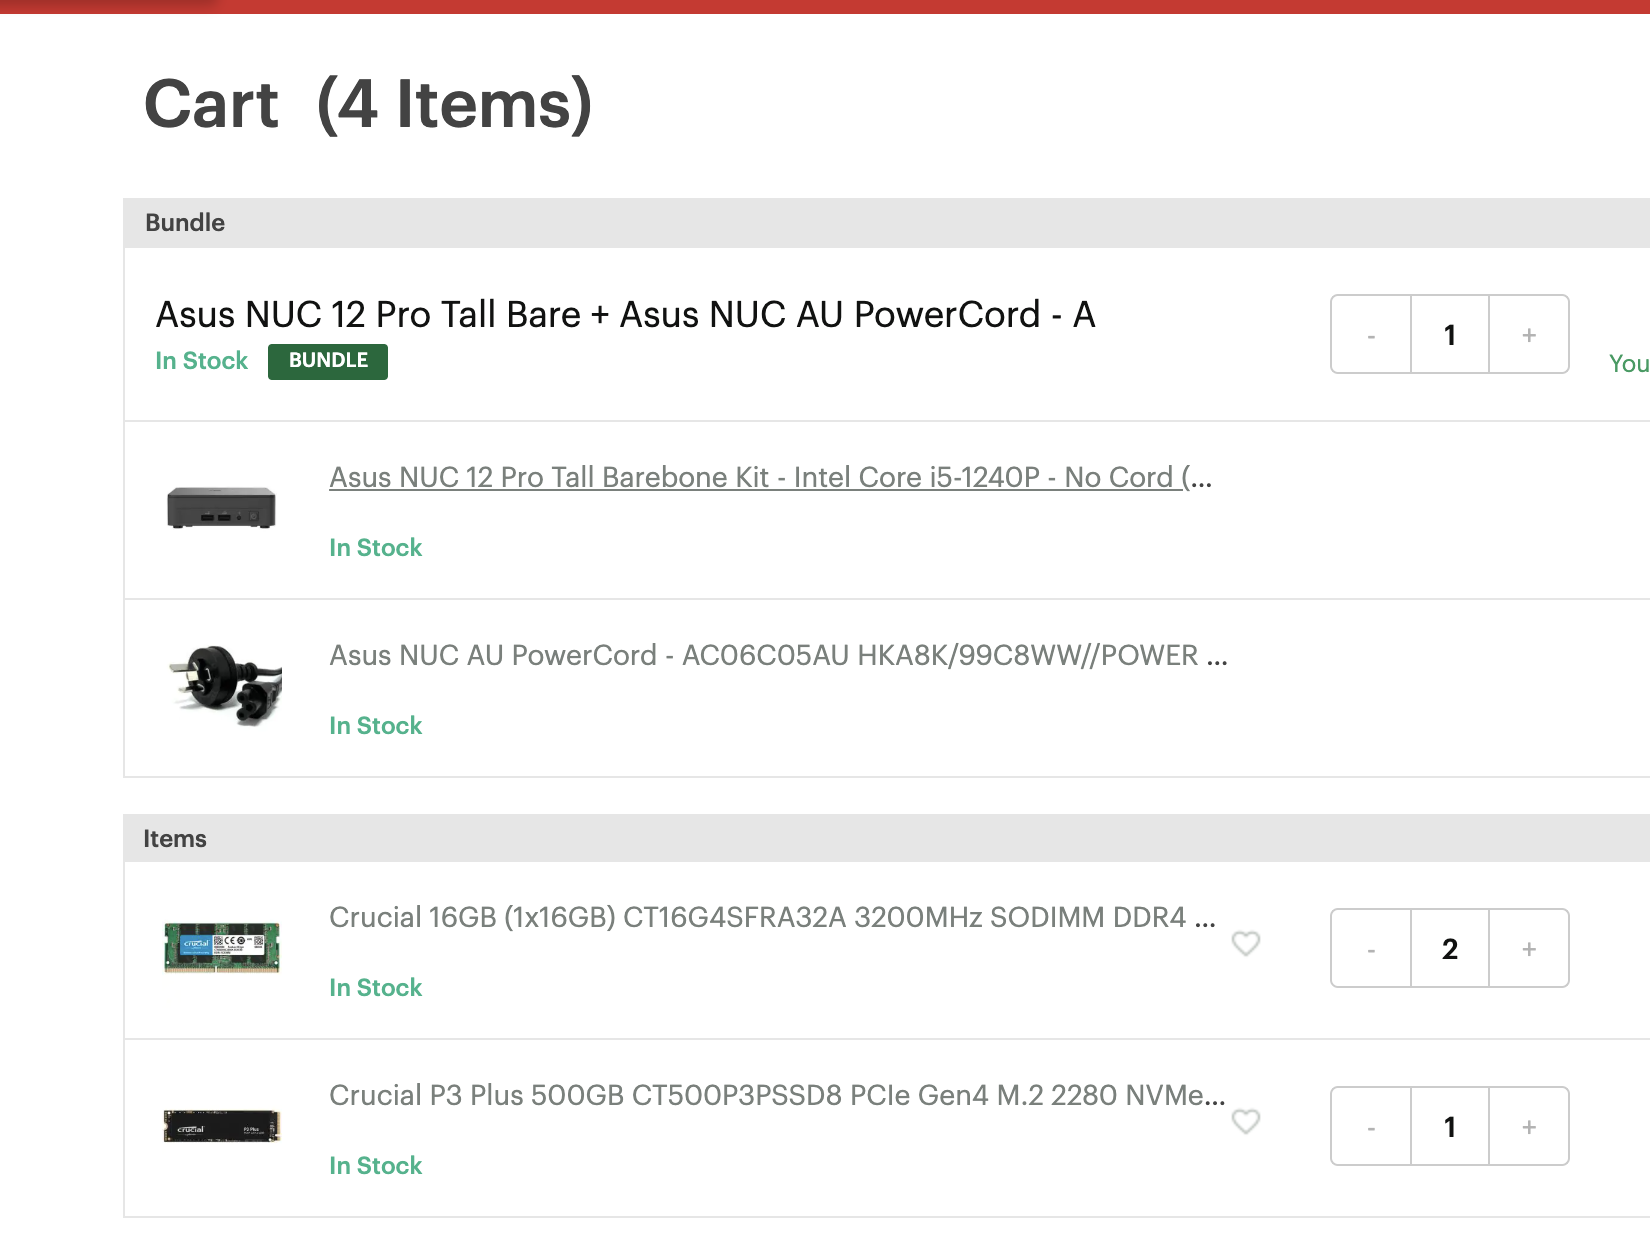Add Crucial 16GB RAM to wishlist heart

click(1245, 943)
